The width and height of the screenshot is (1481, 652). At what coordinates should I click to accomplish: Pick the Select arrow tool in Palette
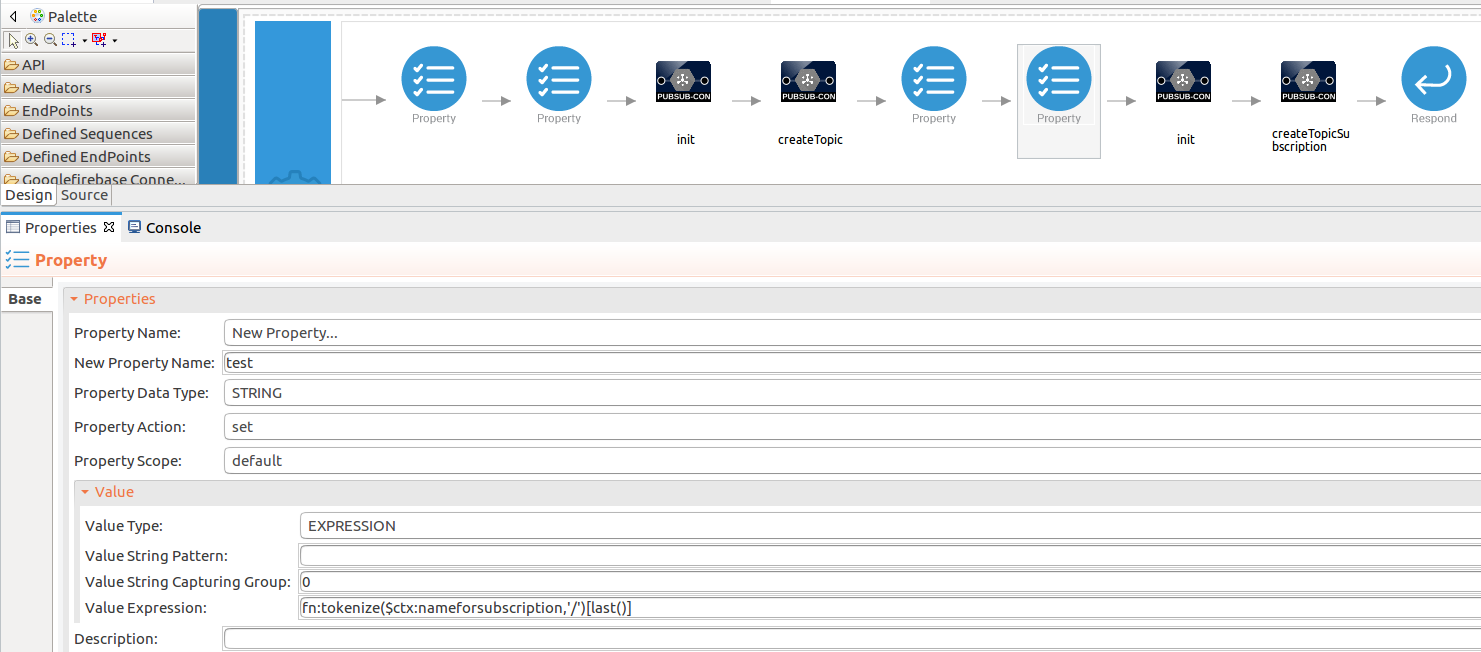click(x=13, y=40)
